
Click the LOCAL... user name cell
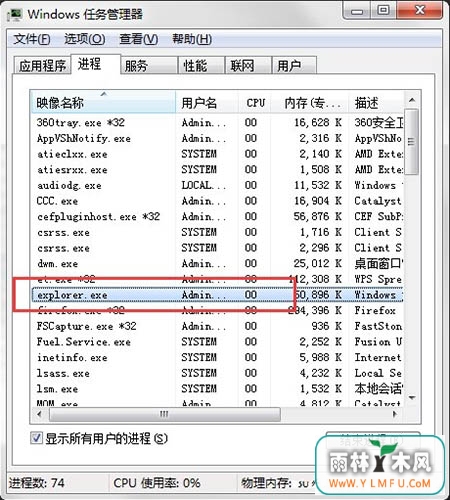[203, 185]
